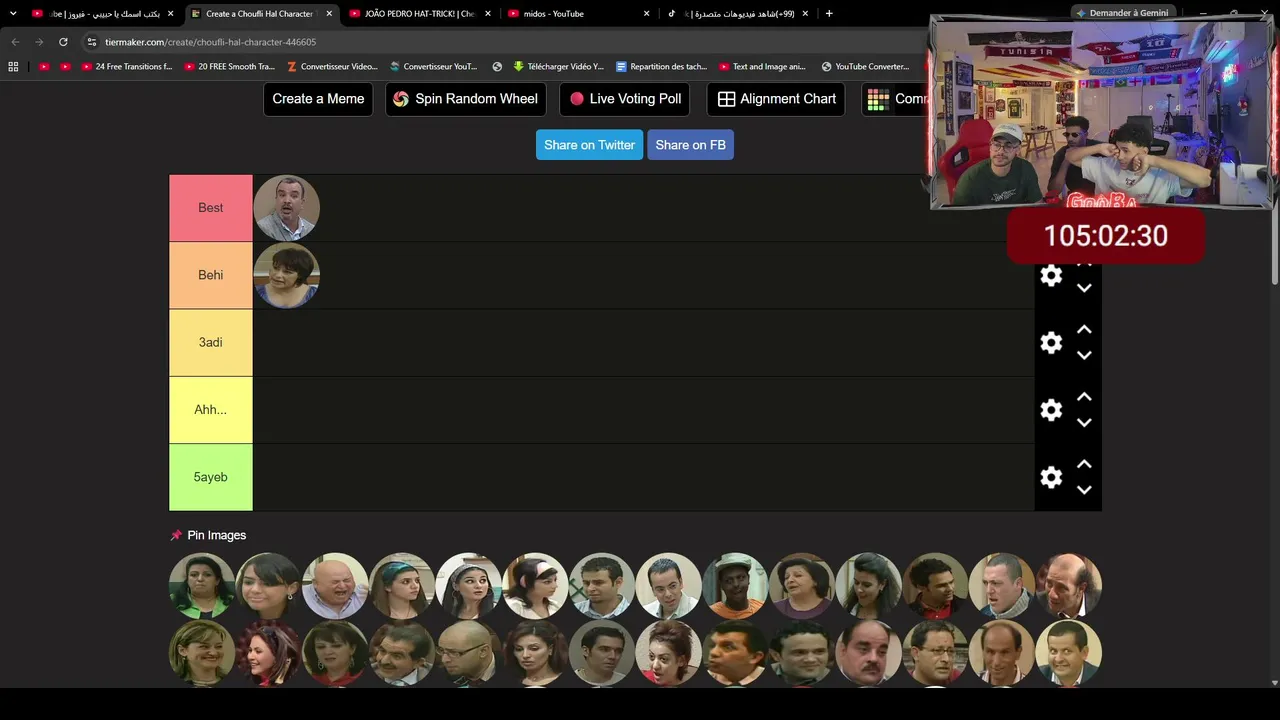Select the laughing bald elderly man thumbnail

point(335,586)
